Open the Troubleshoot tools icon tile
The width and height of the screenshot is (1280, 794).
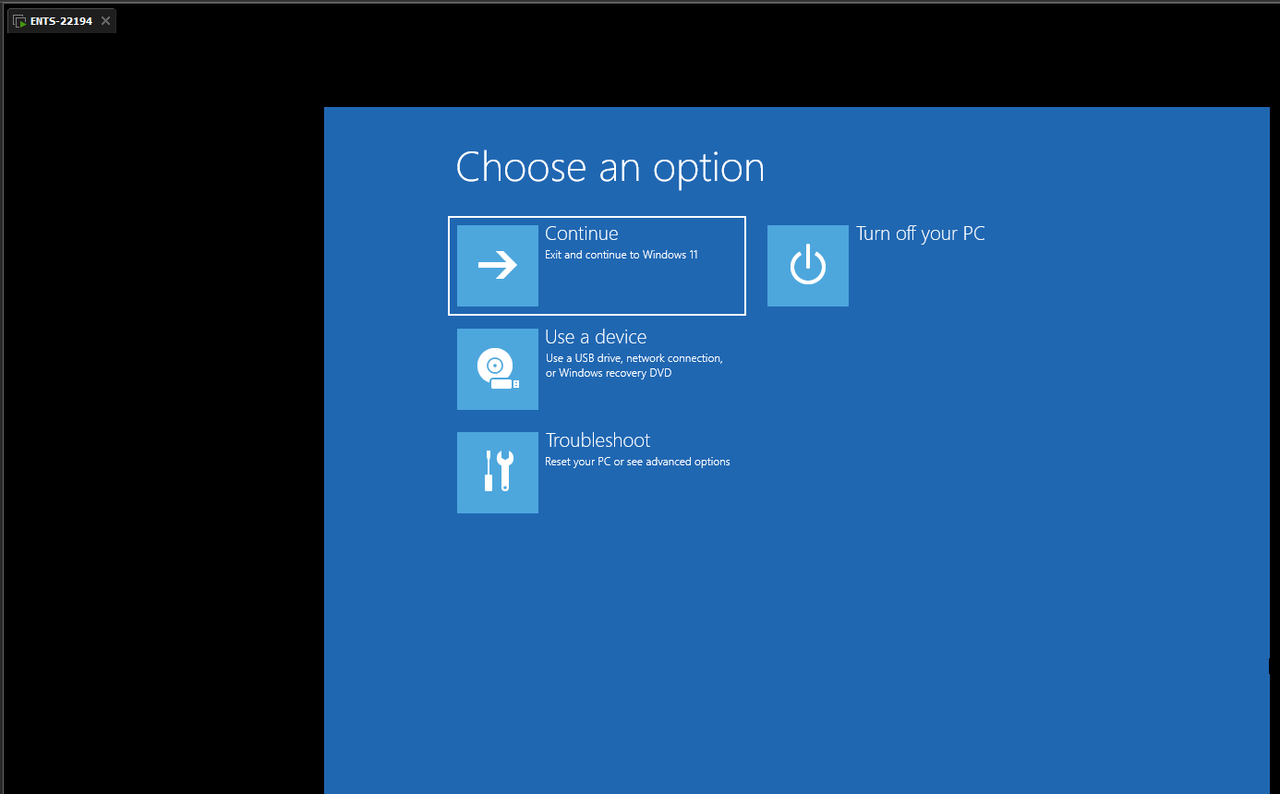(497, 472)
